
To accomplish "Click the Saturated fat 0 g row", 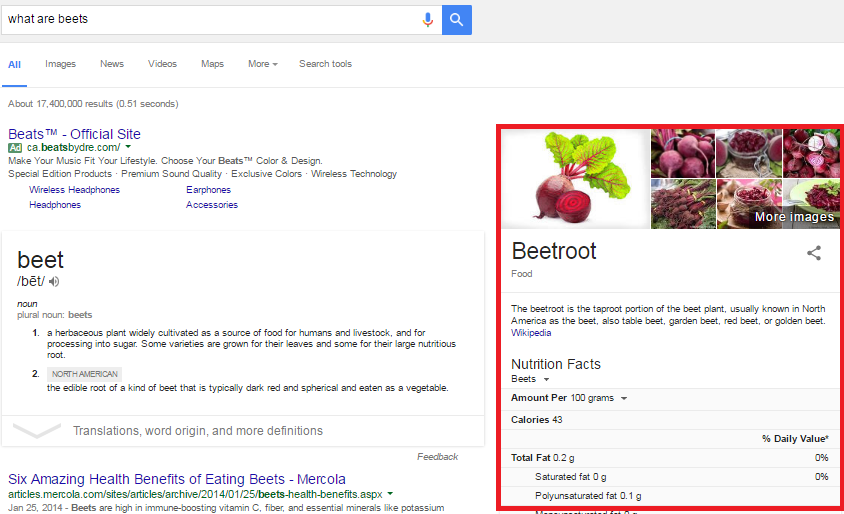I will tap(671, 477).
